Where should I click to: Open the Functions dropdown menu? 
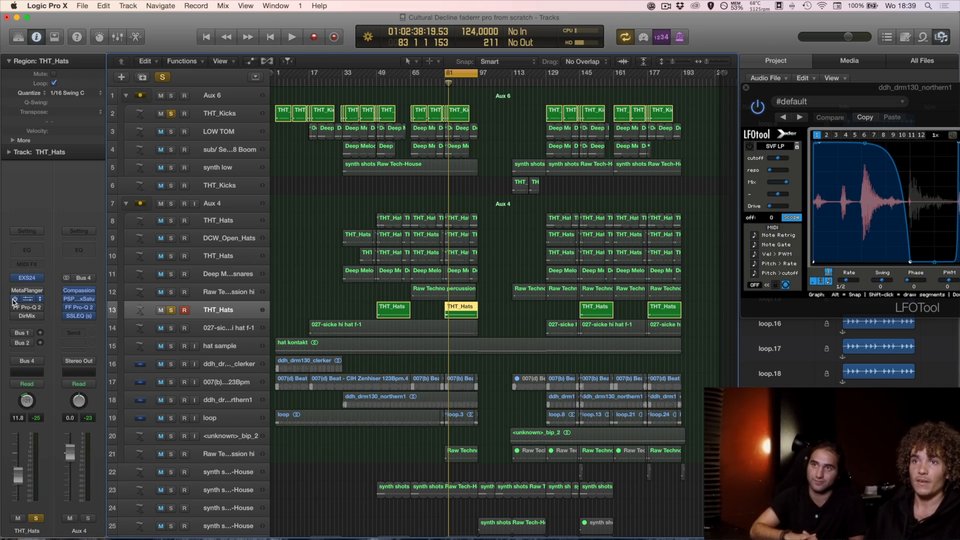click(186, 61)
